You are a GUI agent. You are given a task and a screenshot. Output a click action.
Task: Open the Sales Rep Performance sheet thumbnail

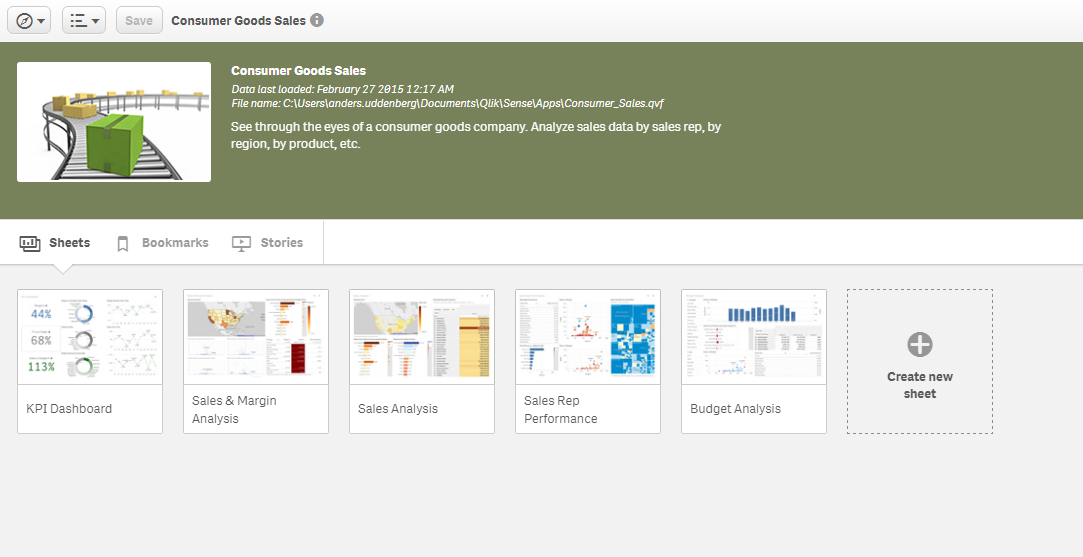coord(588,337)
